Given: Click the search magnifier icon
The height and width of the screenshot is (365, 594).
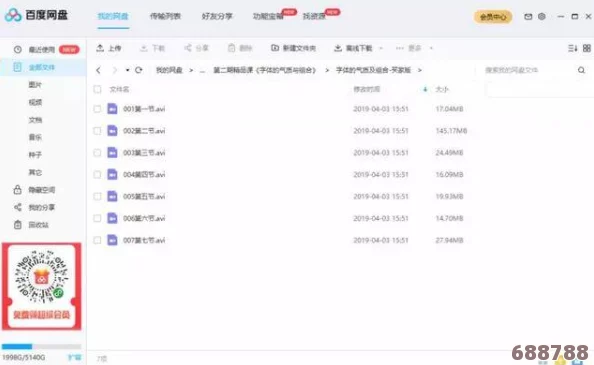Looking at the screenshot, I should pyautogui.click(x=581, y=70).
